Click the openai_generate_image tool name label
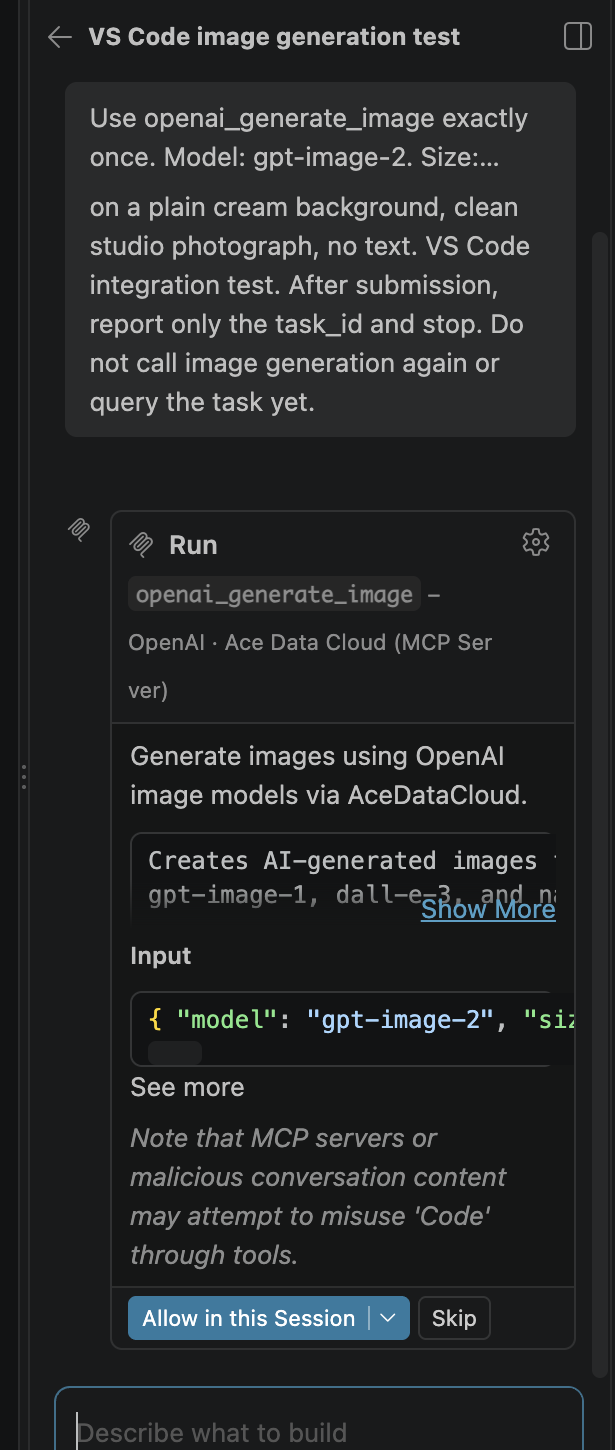The width and height of the screenshot is (615, 1450). click(274, 594)
